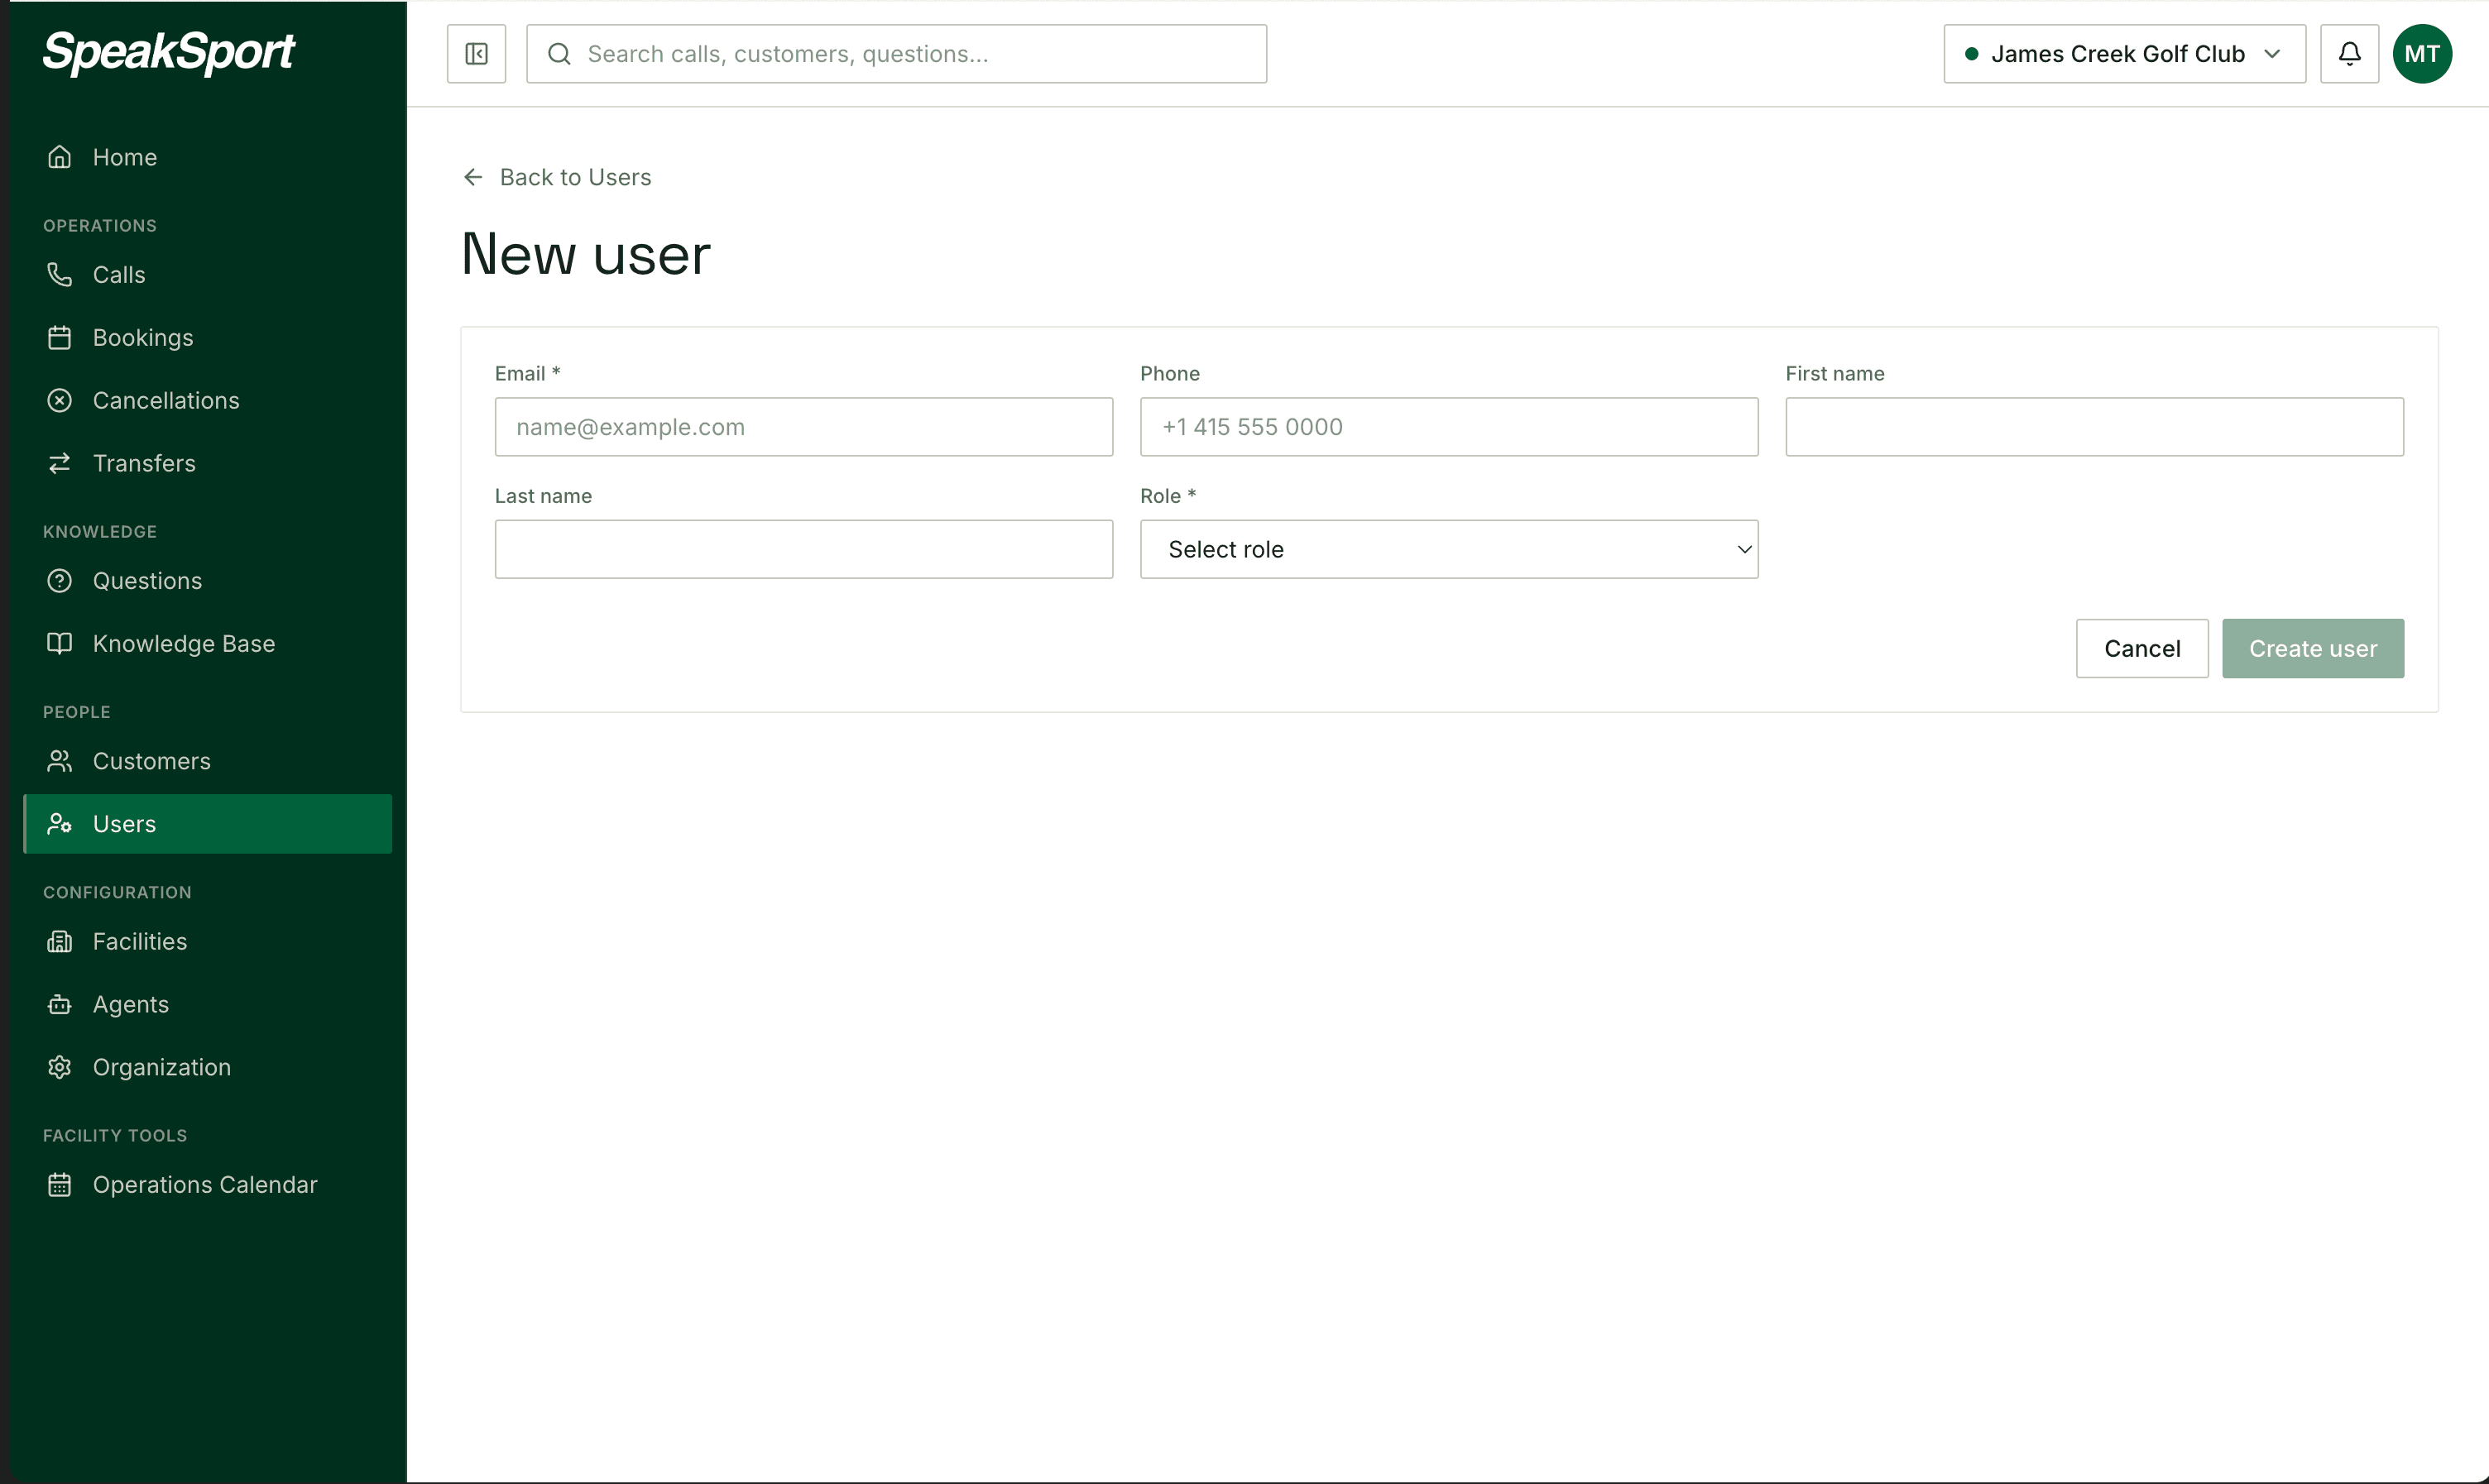Click the Facilities building icon

click(x=60, y=942)
